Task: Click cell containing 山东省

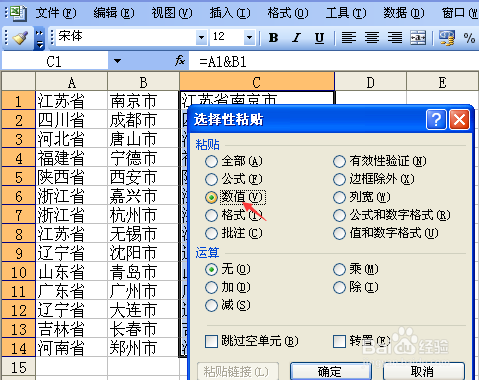Action: [x=71, y=272]
